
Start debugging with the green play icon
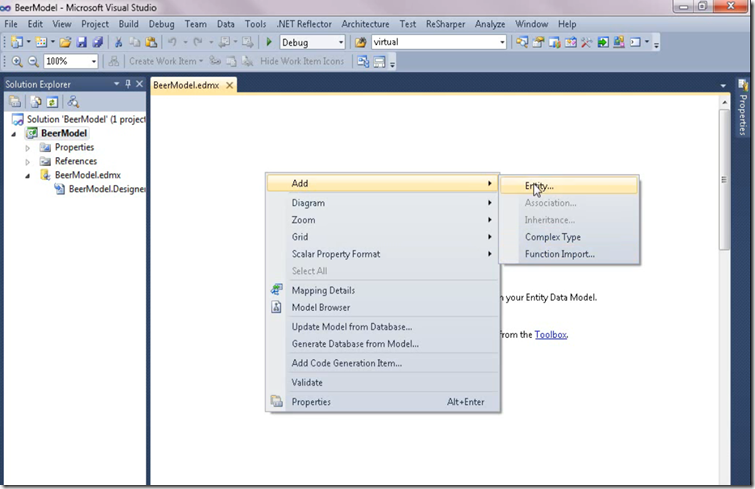269,42
